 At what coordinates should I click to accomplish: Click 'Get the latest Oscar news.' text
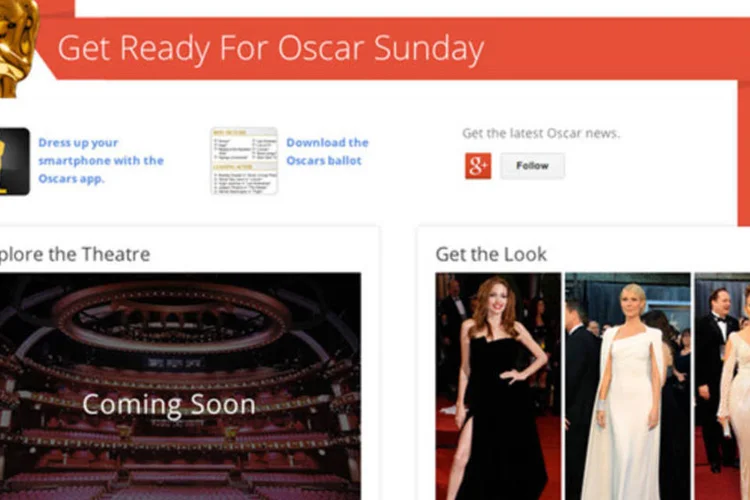pyautogui.click(x=540, y=133)
